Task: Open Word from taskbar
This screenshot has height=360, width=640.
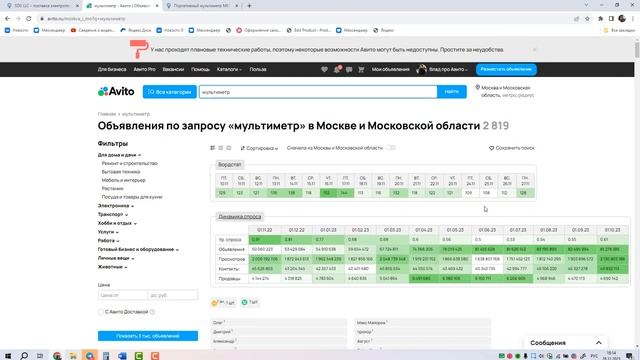Action: point(122,356)
